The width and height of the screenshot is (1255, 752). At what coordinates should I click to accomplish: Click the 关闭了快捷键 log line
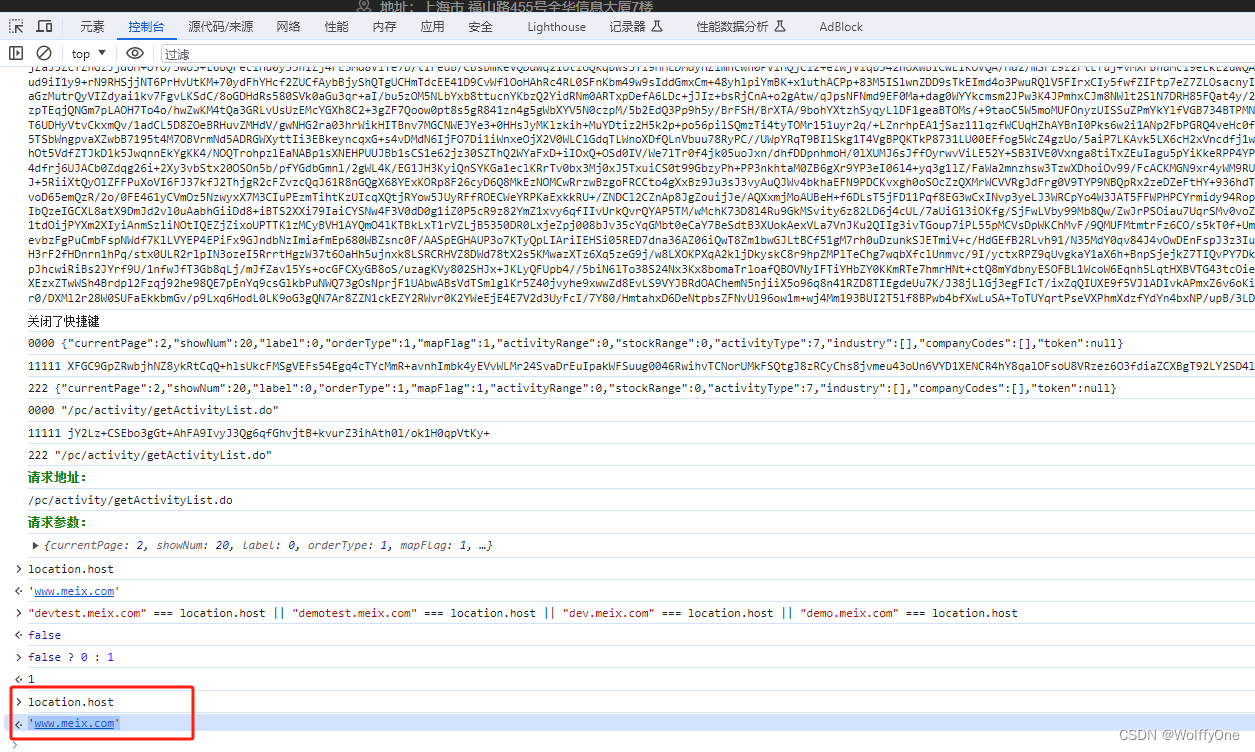tap(64, 322)
